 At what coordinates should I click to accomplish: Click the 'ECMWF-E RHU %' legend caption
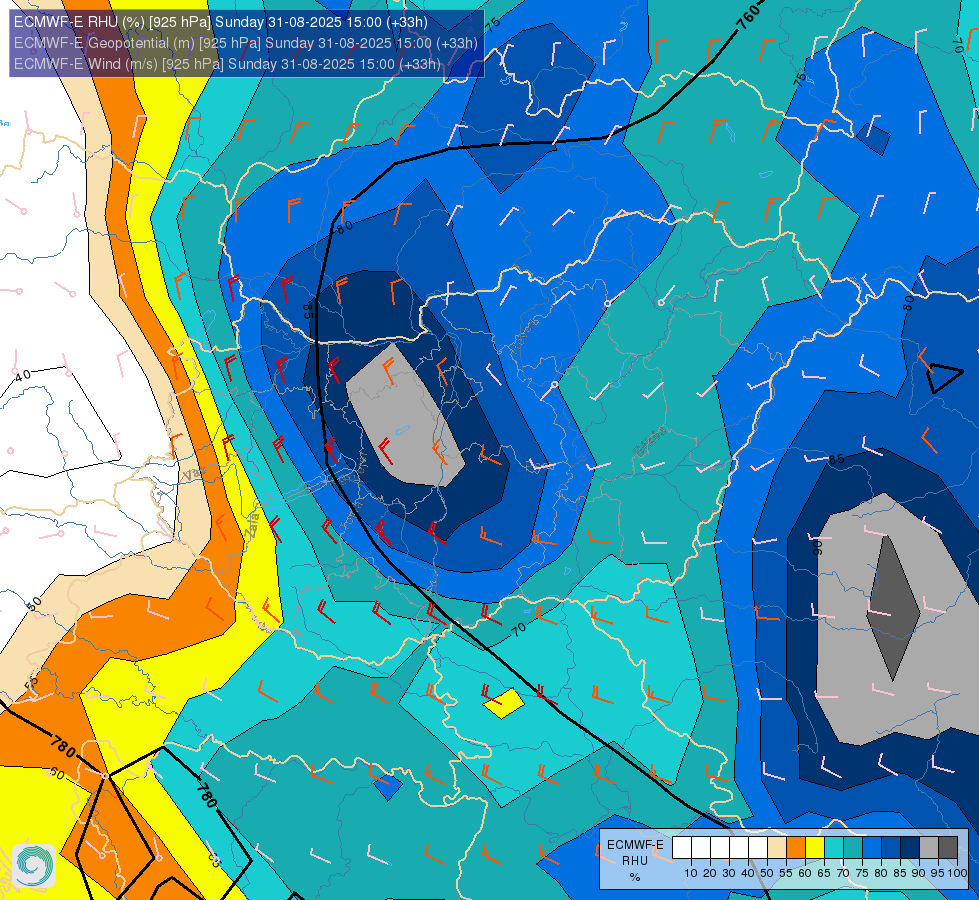click(x=635, y=861)
